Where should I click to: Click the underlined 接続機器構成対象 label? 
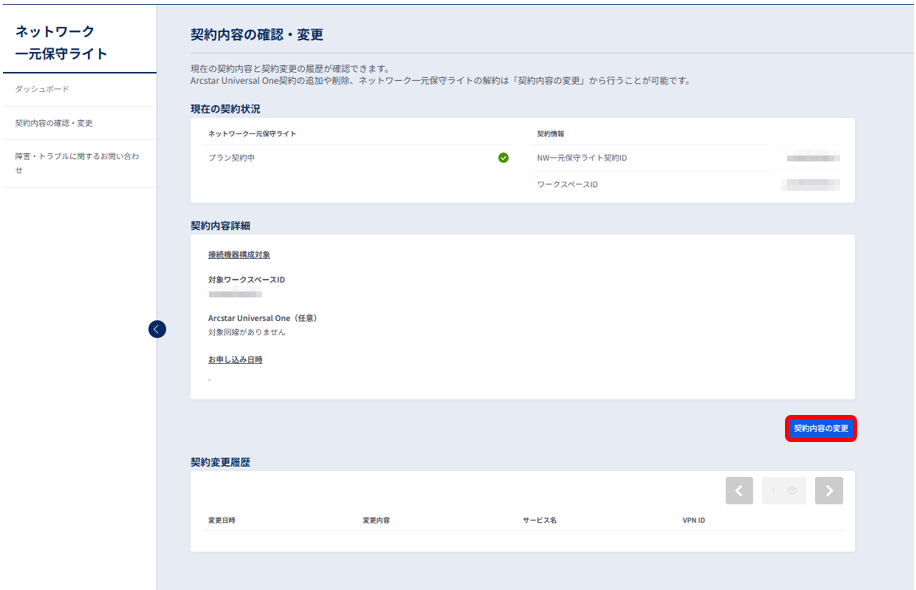tap(239, 255)
